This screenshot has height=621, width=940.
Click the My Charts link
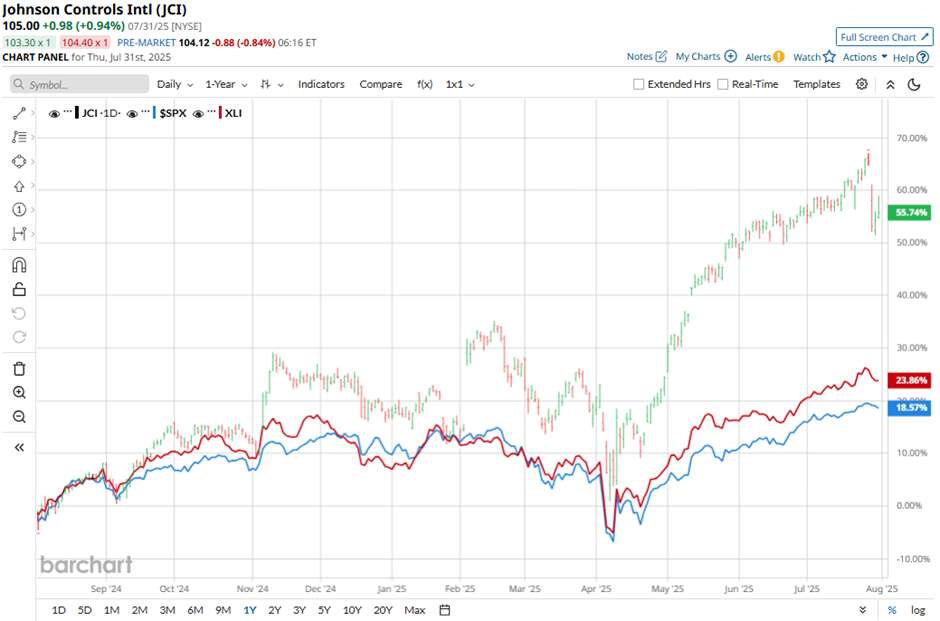(x=698, y=56)
